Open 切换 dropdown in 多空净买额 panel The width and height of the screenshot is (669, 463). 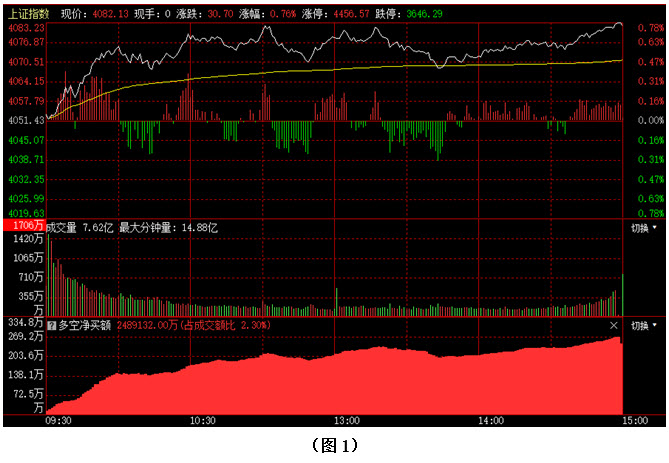click(644, 326)
